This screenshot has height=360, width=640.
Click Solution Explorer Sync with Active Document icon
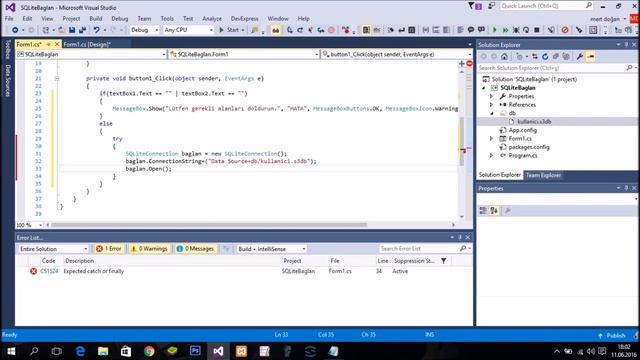[x=534, y=57]
